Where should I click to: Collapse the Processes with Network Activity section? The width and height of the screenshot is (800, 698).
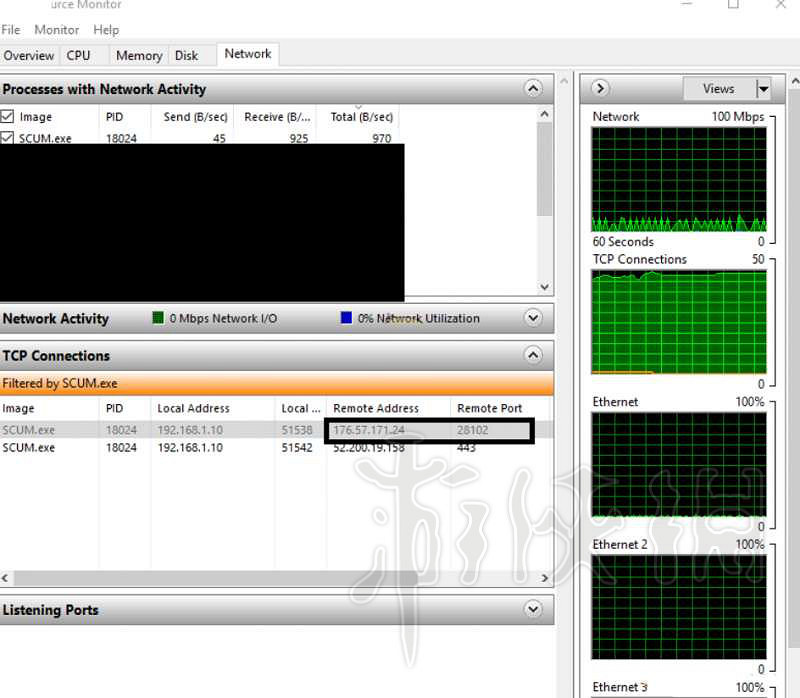(533, 89)
